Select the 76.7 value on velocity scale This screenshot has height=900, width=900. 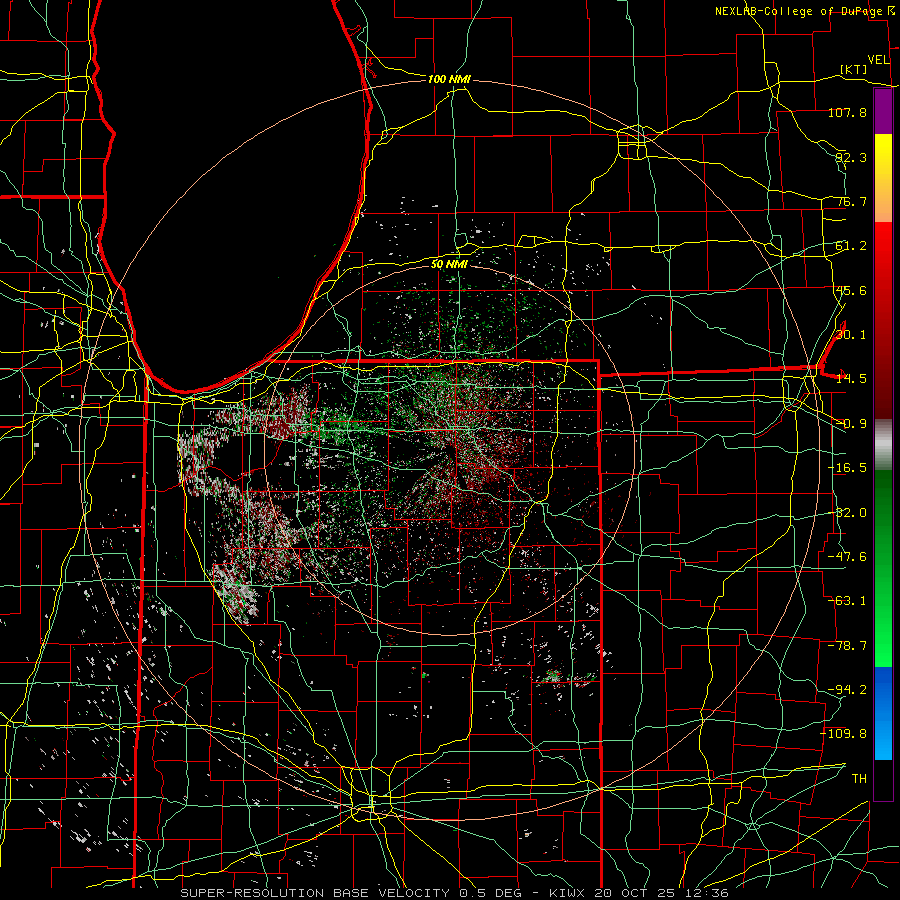click(x=851, y=201)
